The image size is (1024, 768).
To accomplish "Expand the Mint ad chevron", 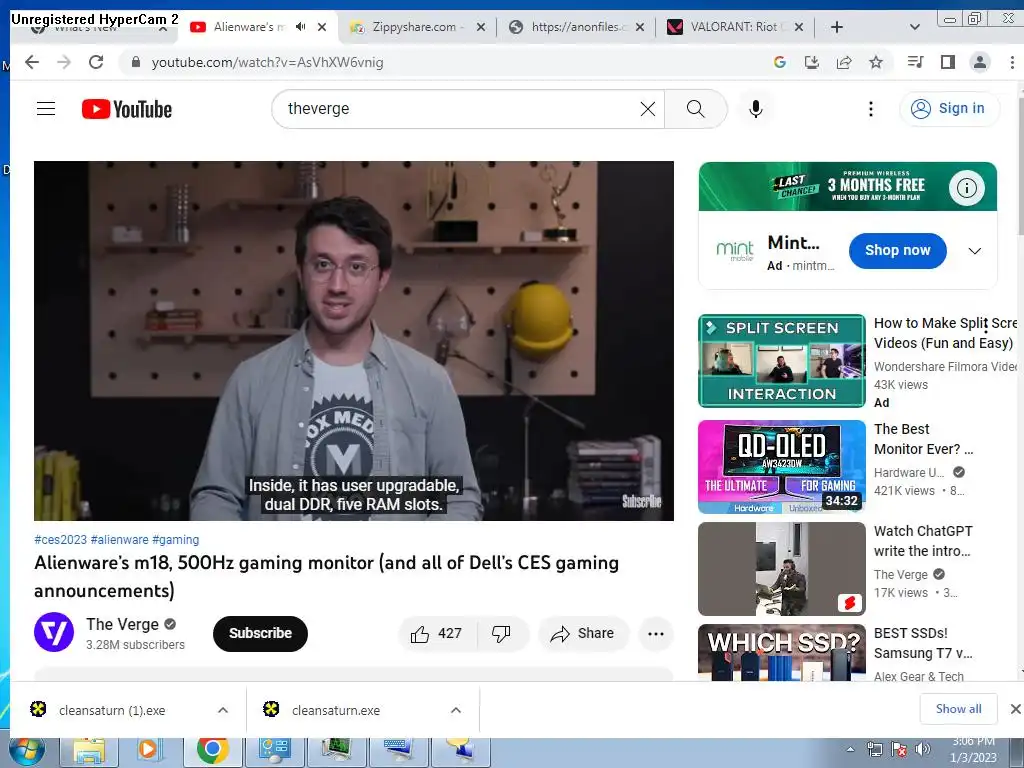I will pos(974,251).
